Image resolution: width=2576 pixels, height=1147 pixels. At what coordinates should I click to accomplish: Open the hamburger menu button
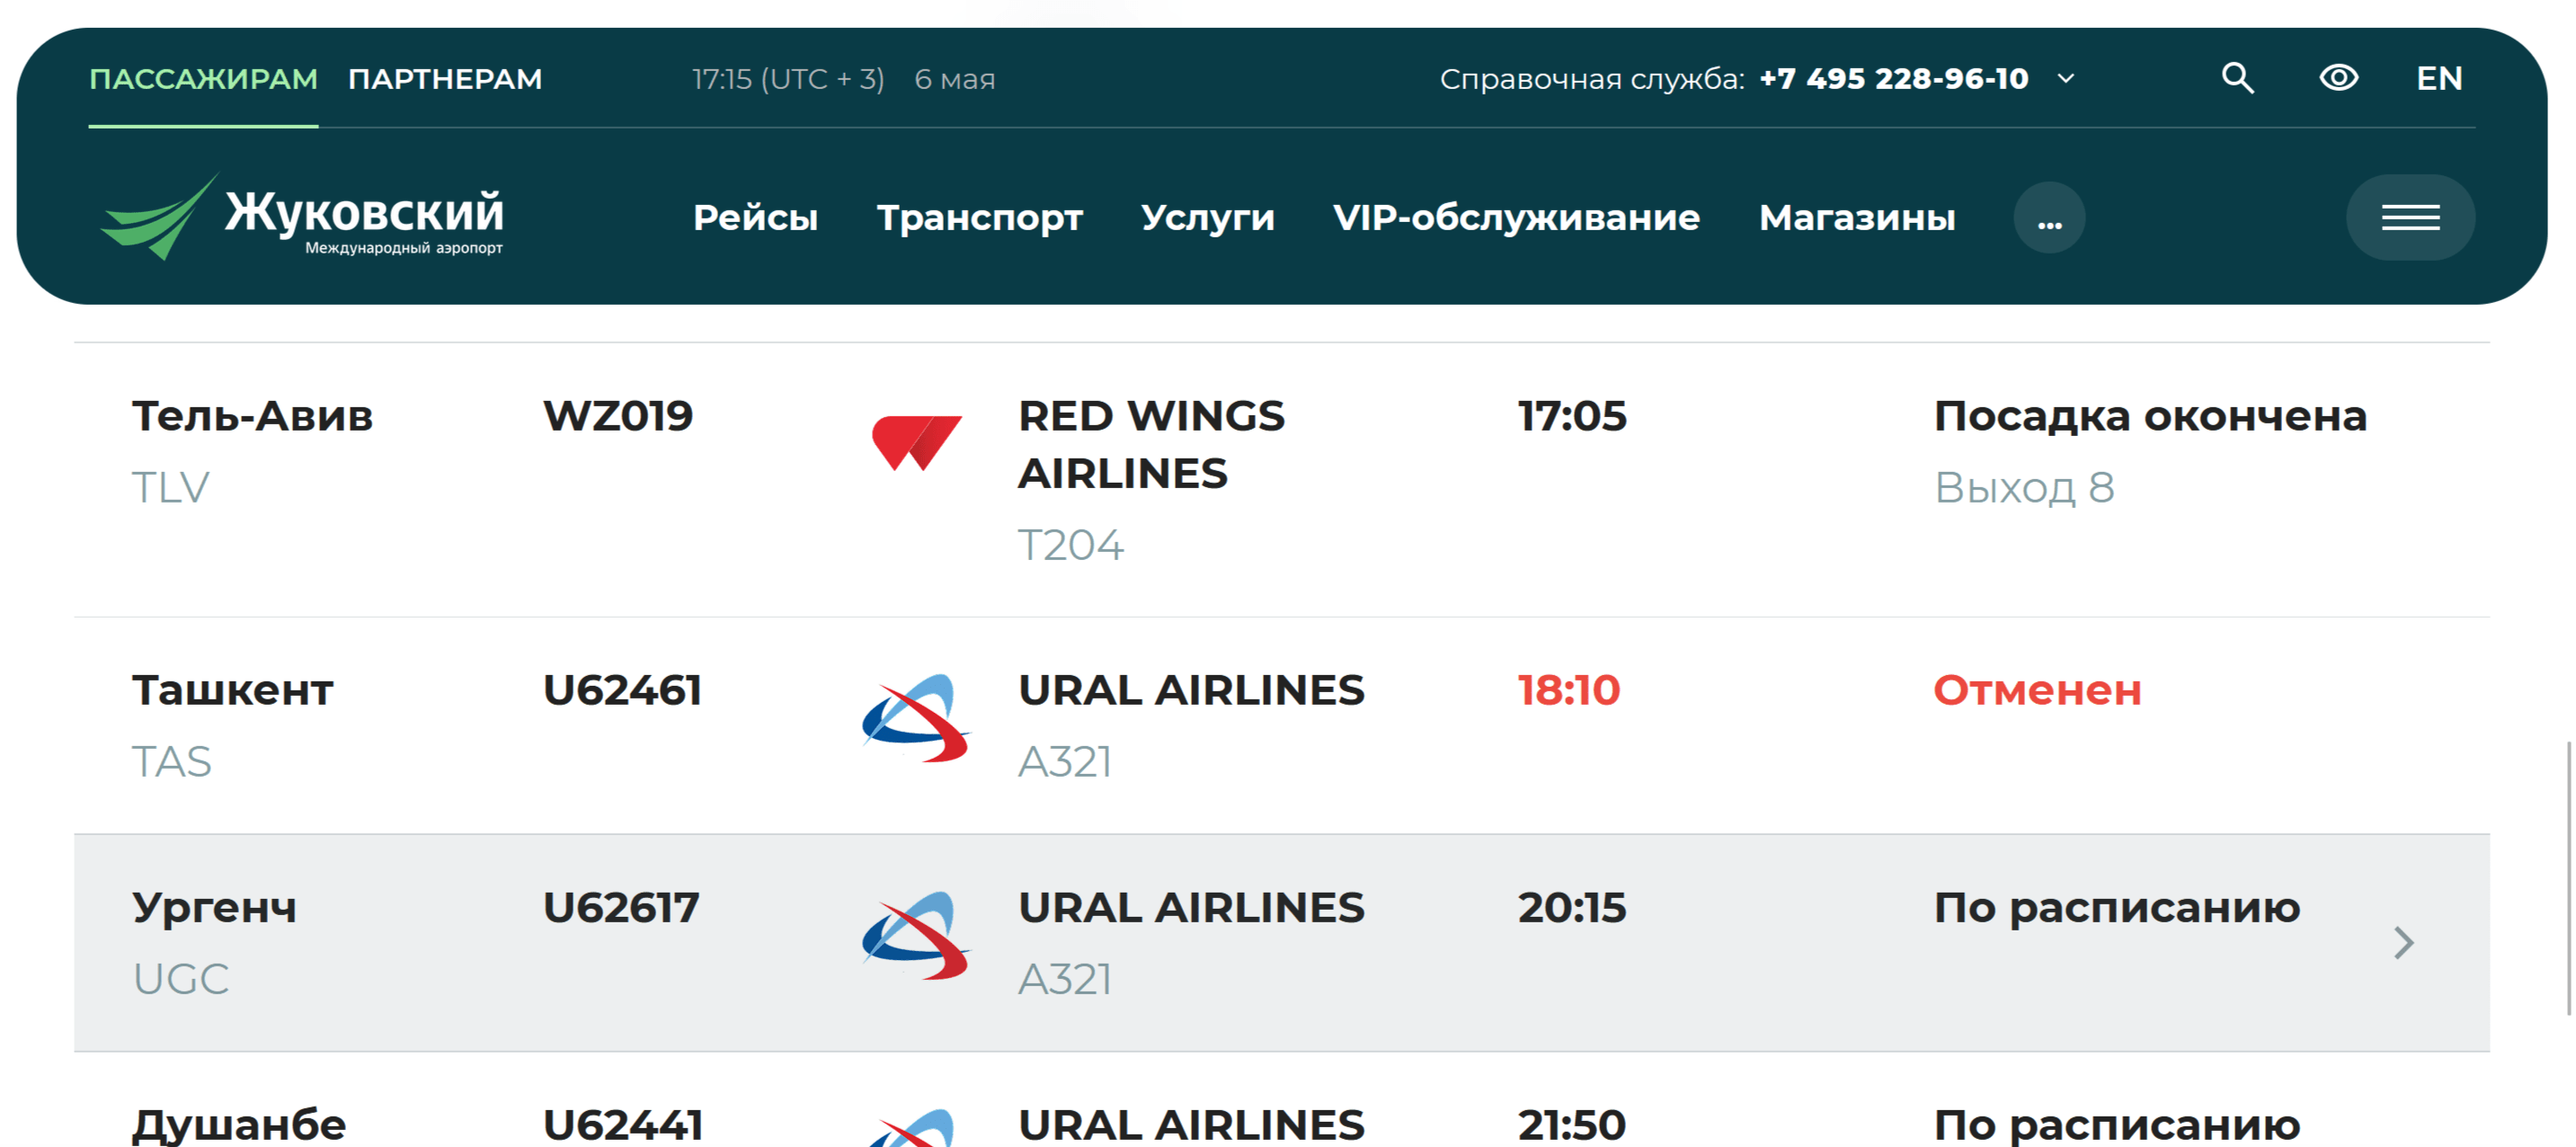point(2410,217)
